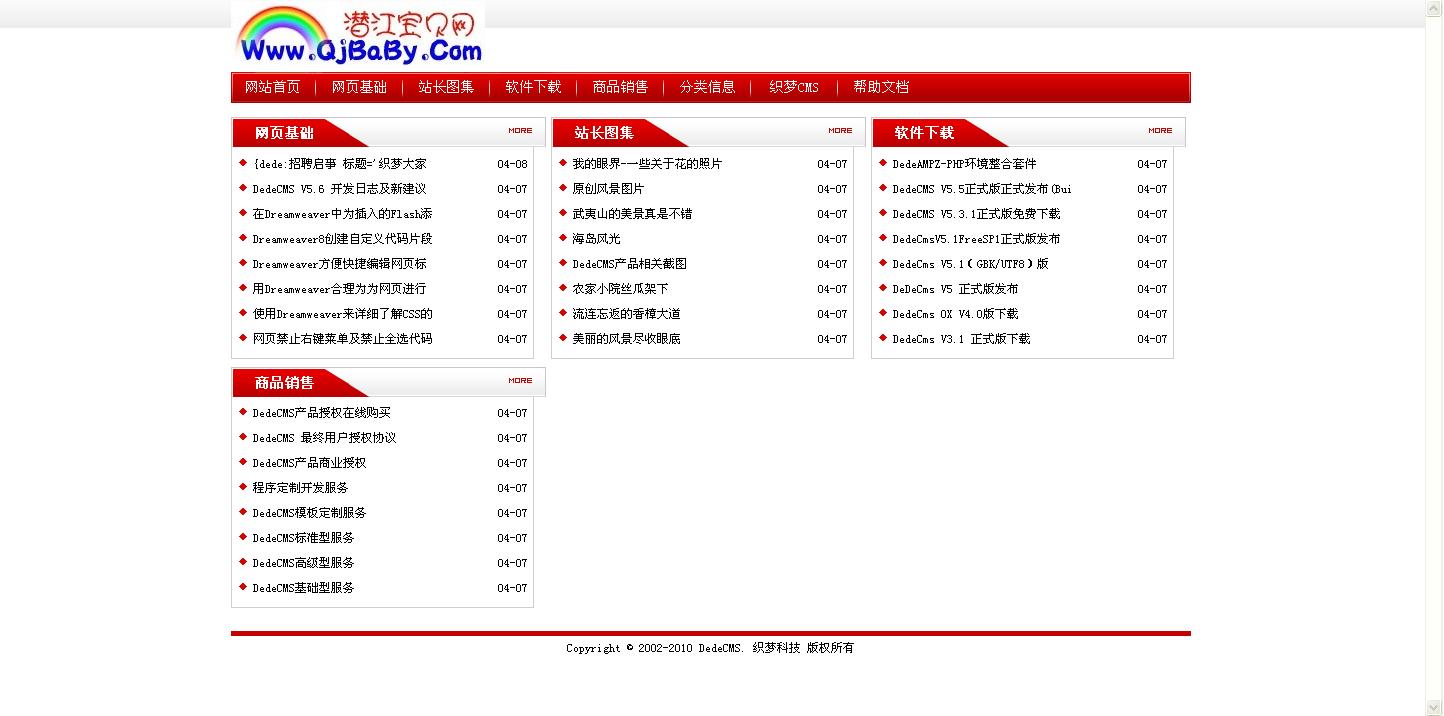
Task: Open DedeCms V5.1 (GBK/UTF8) 版 link
Action: click(x=970, y=264)
